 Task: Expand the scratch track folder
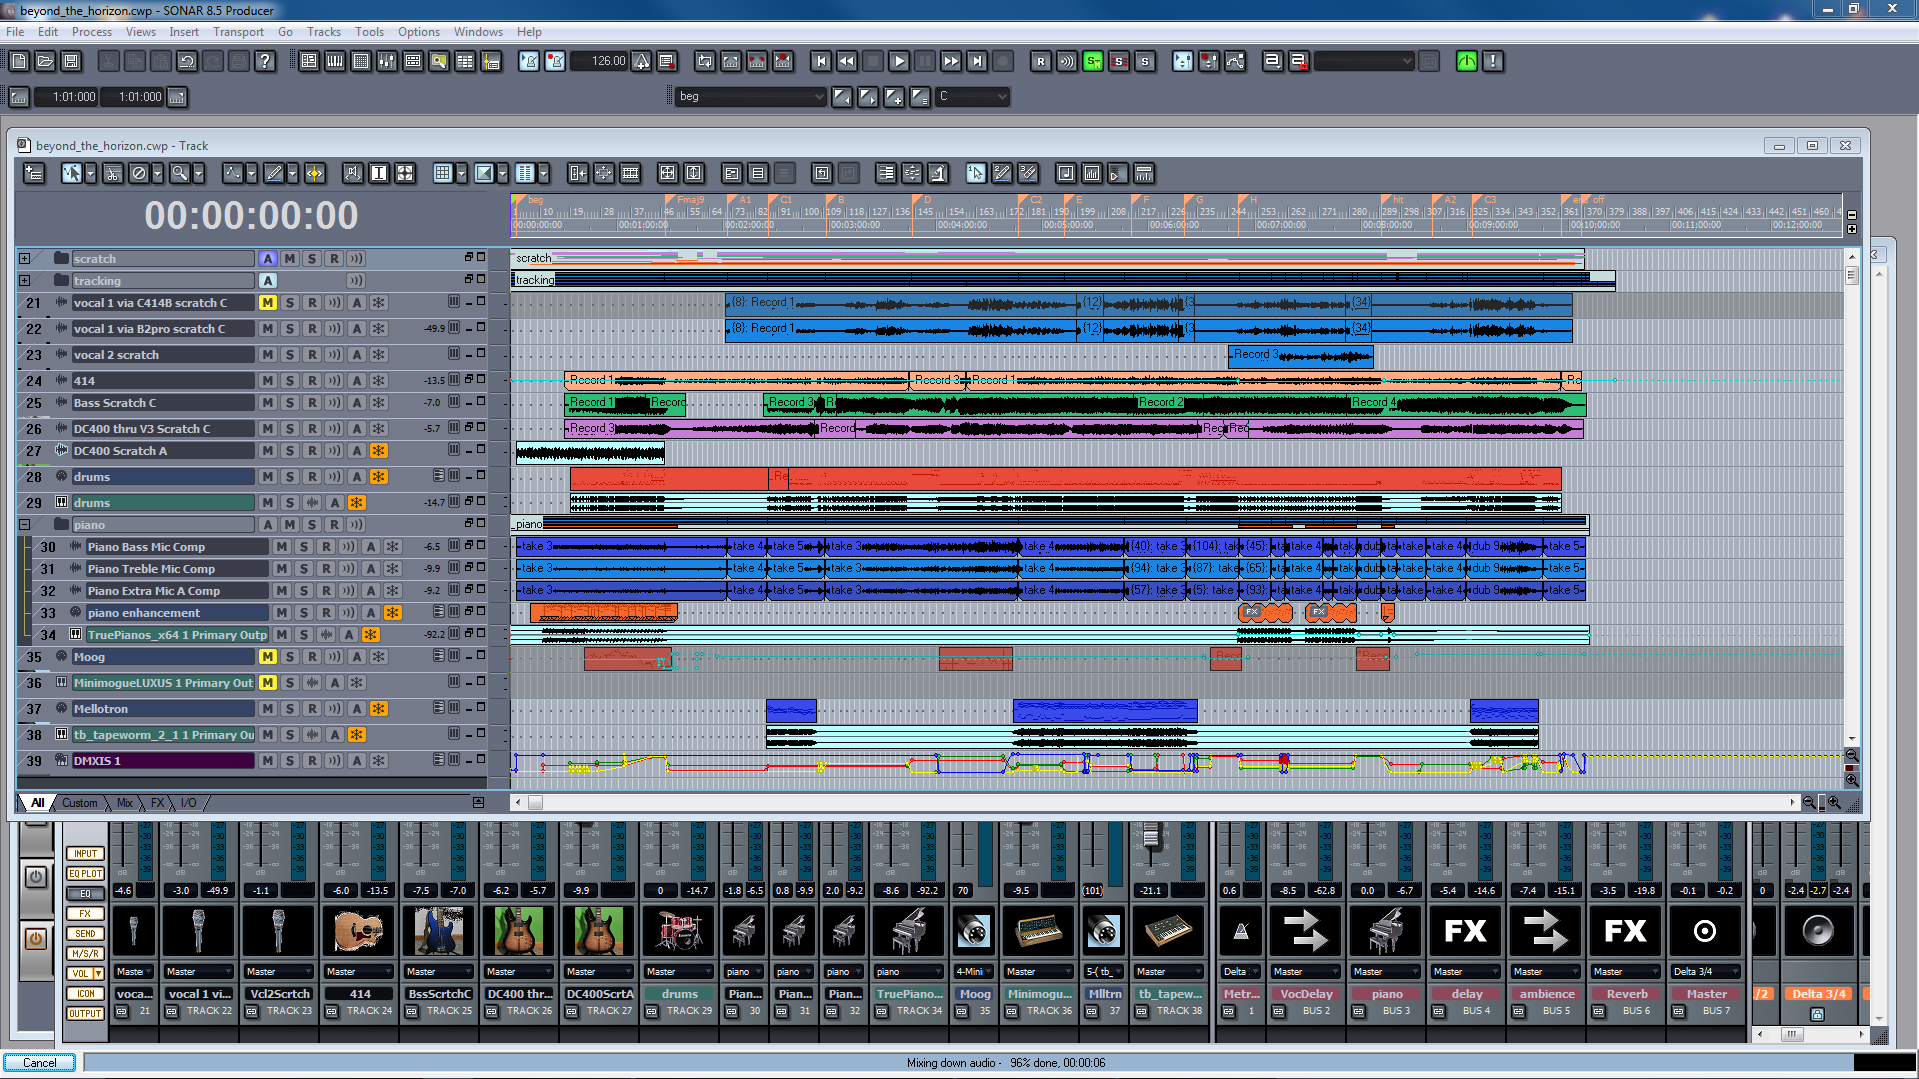(x=25, y=259)
